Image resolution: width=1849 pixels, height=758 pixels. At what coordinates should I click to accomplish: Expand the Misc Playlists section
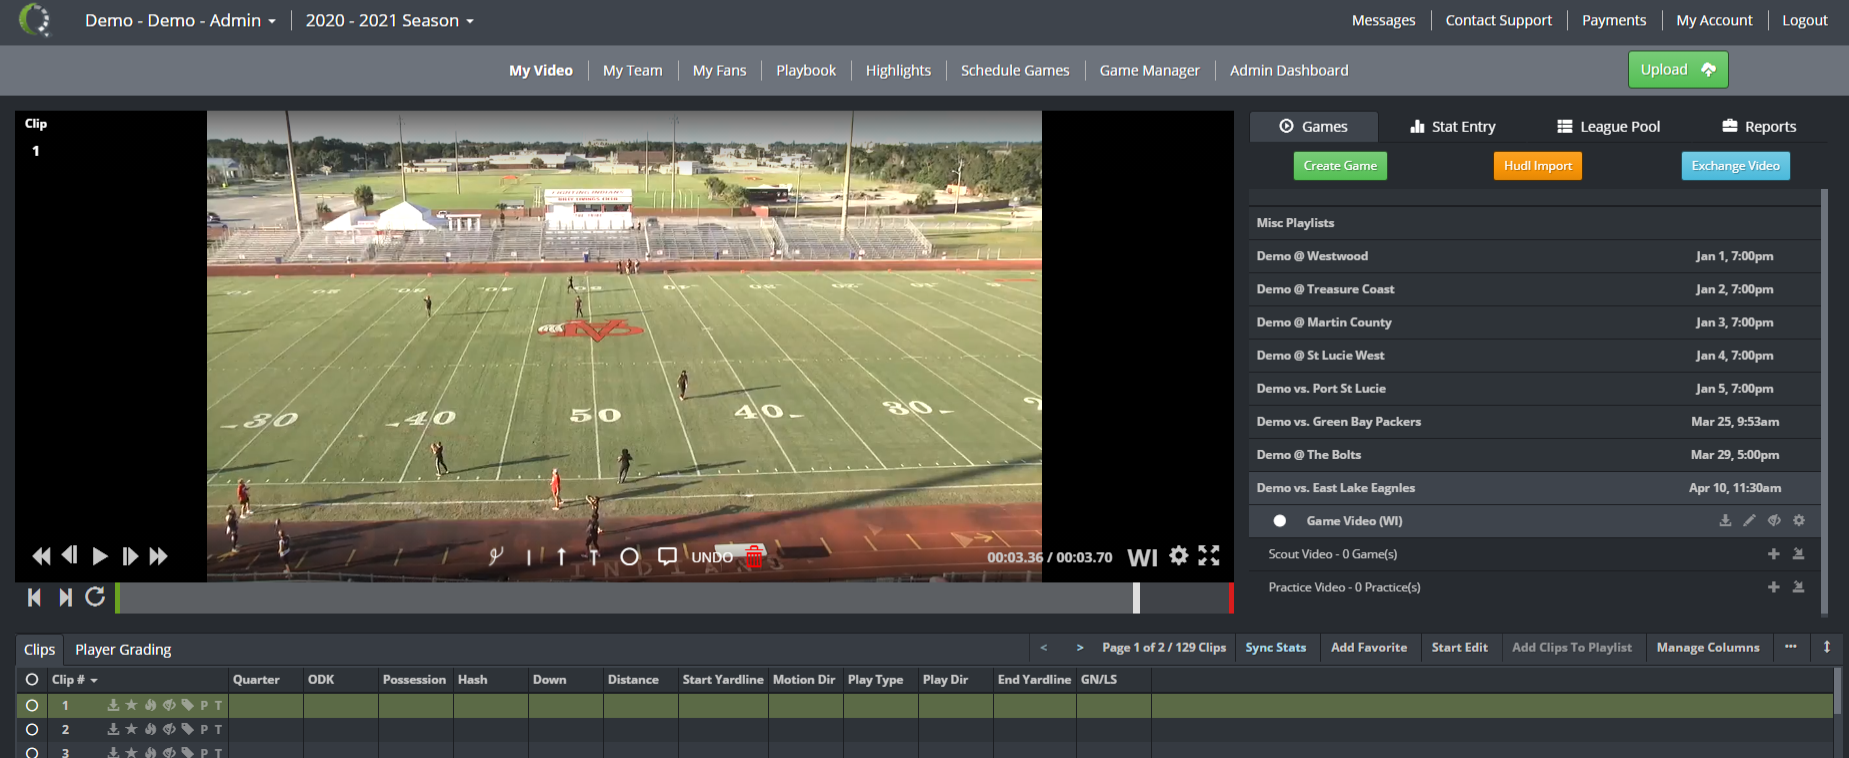[x=1535, y=223]
